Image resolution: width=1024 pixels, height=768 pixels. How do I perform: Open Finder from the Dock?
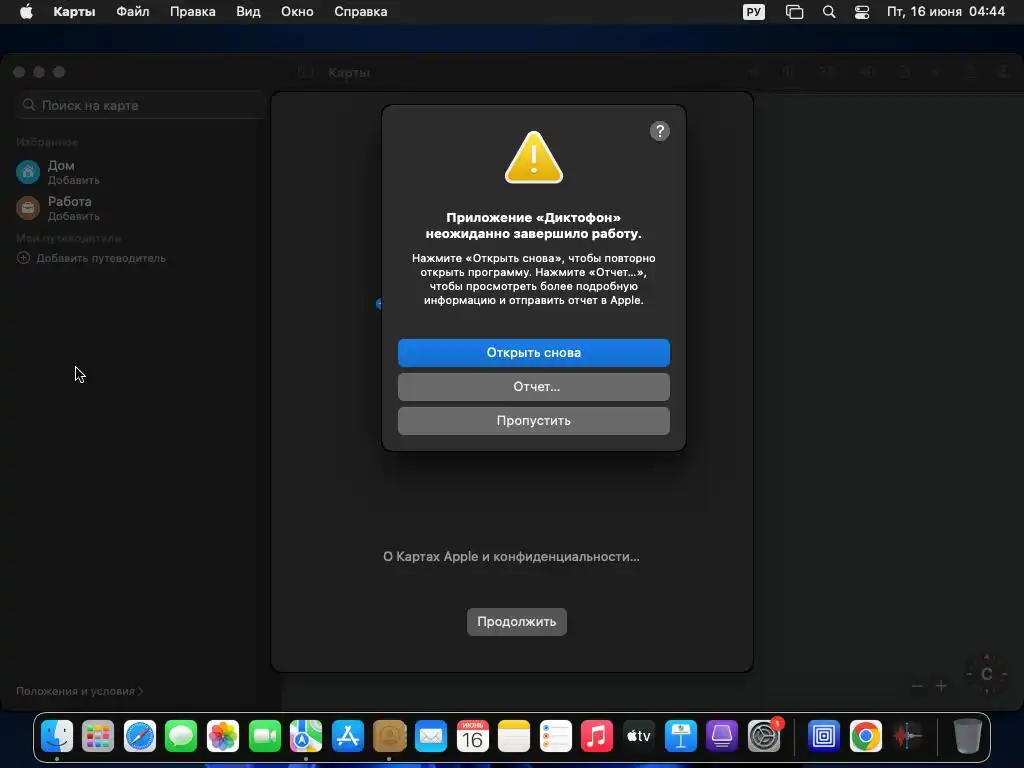(x=57, y=737)
